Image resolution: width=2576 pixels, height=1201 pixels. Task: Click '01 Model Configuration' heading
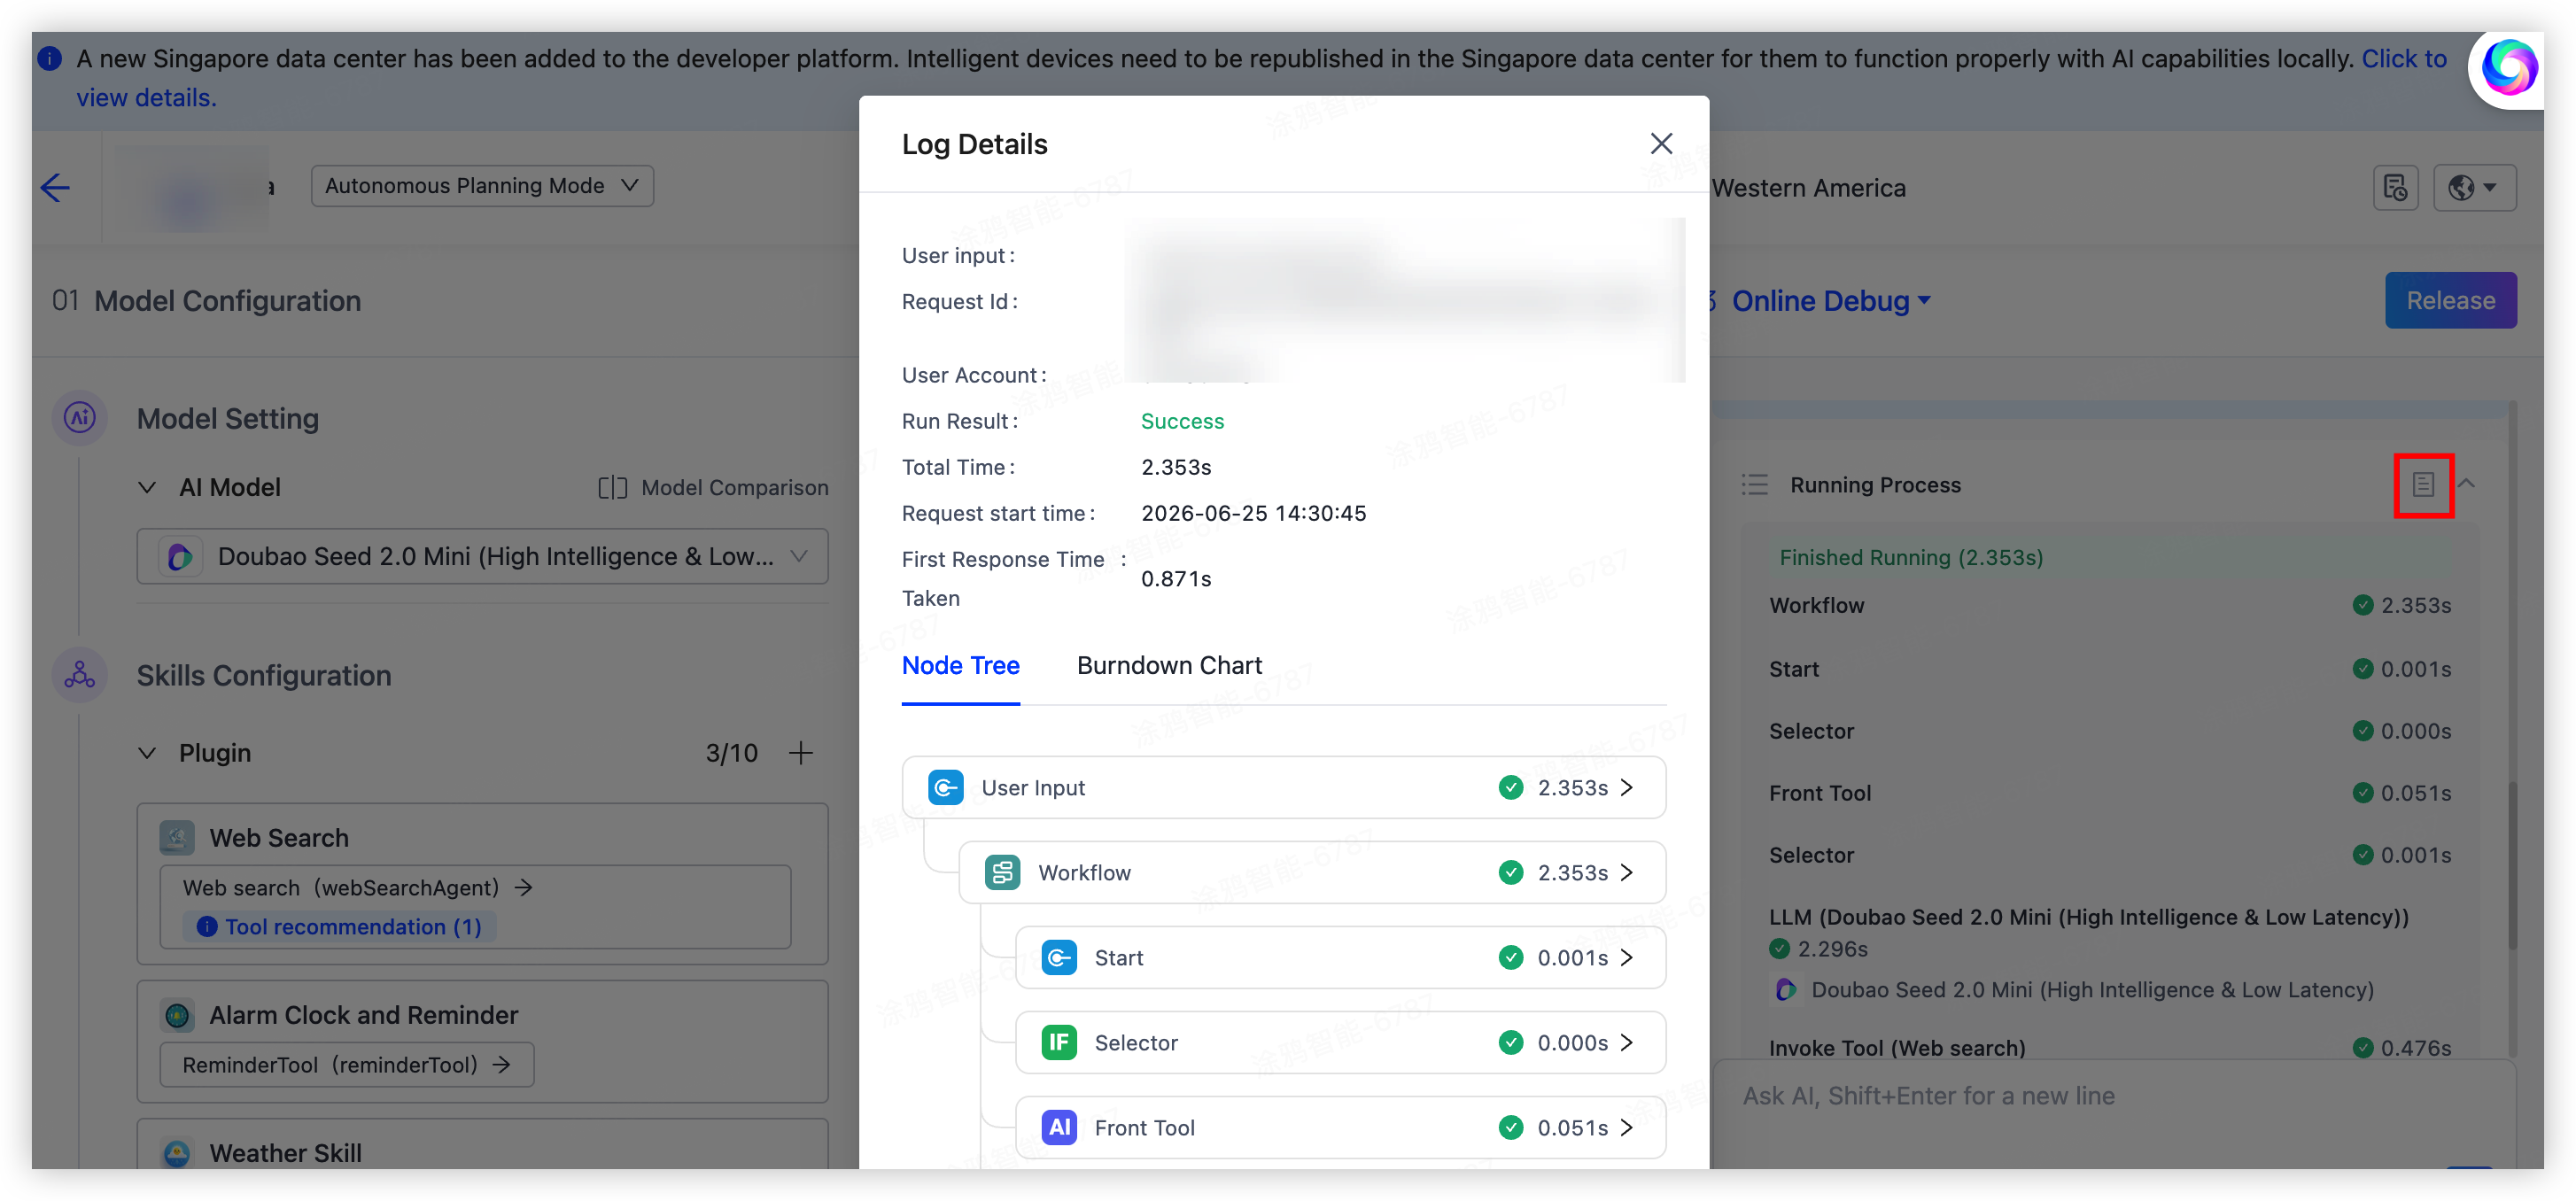pos(206,300)
